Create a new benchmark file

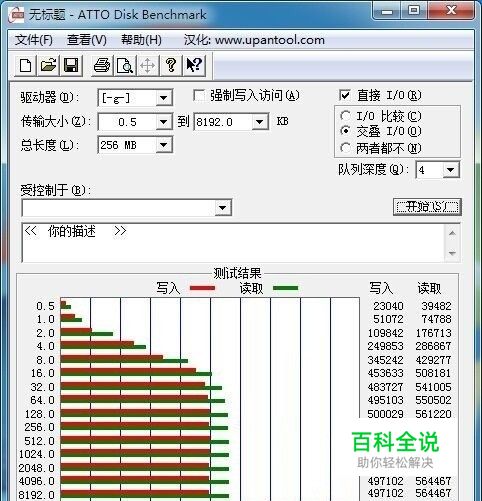click(x=26, y=65)
